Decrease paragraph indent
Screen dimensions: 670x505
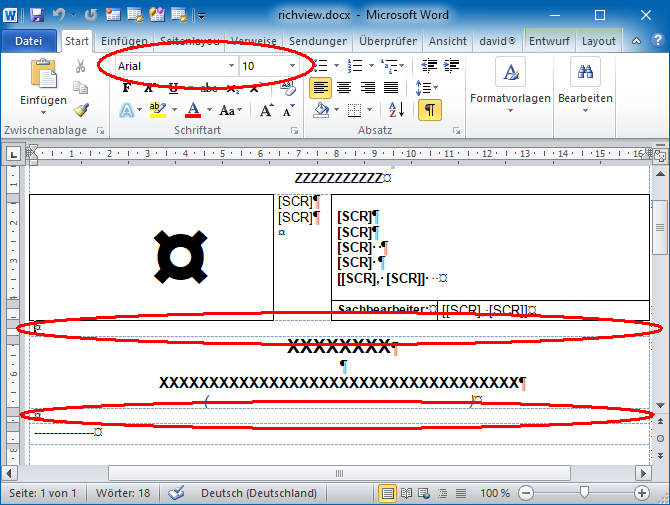tap(429, 65)
